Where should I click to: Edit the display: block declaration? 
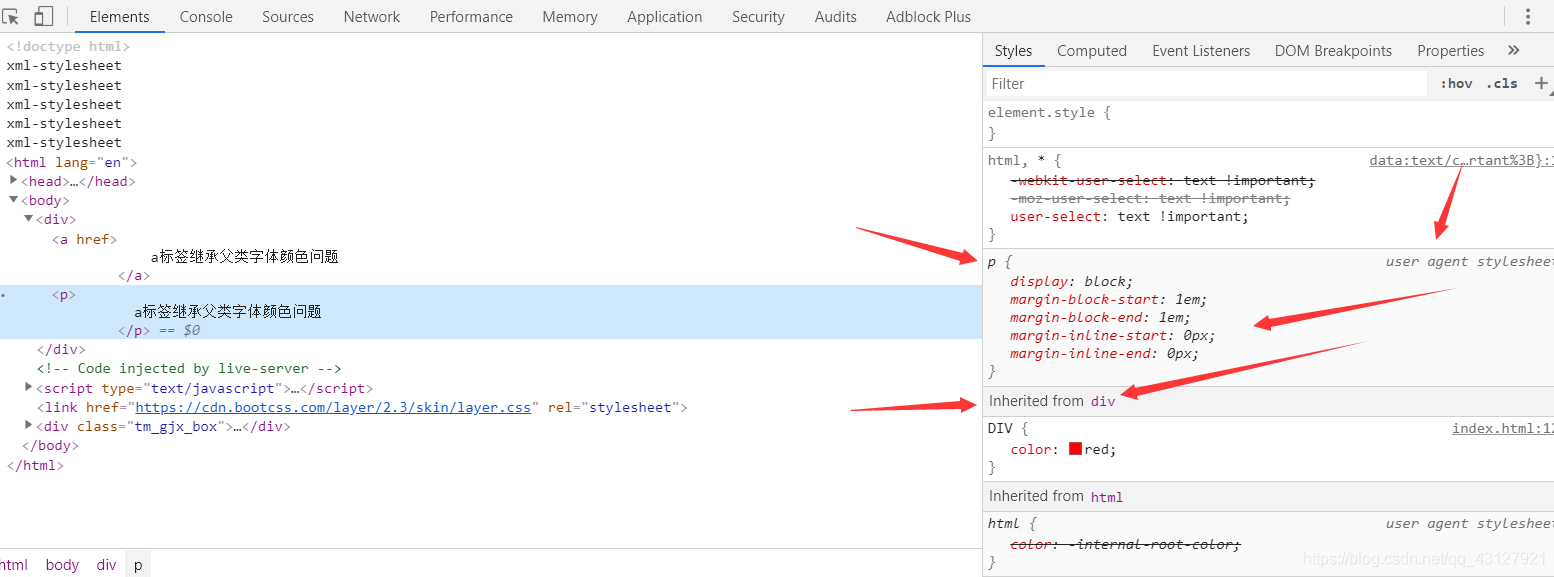click(1072, 281)
